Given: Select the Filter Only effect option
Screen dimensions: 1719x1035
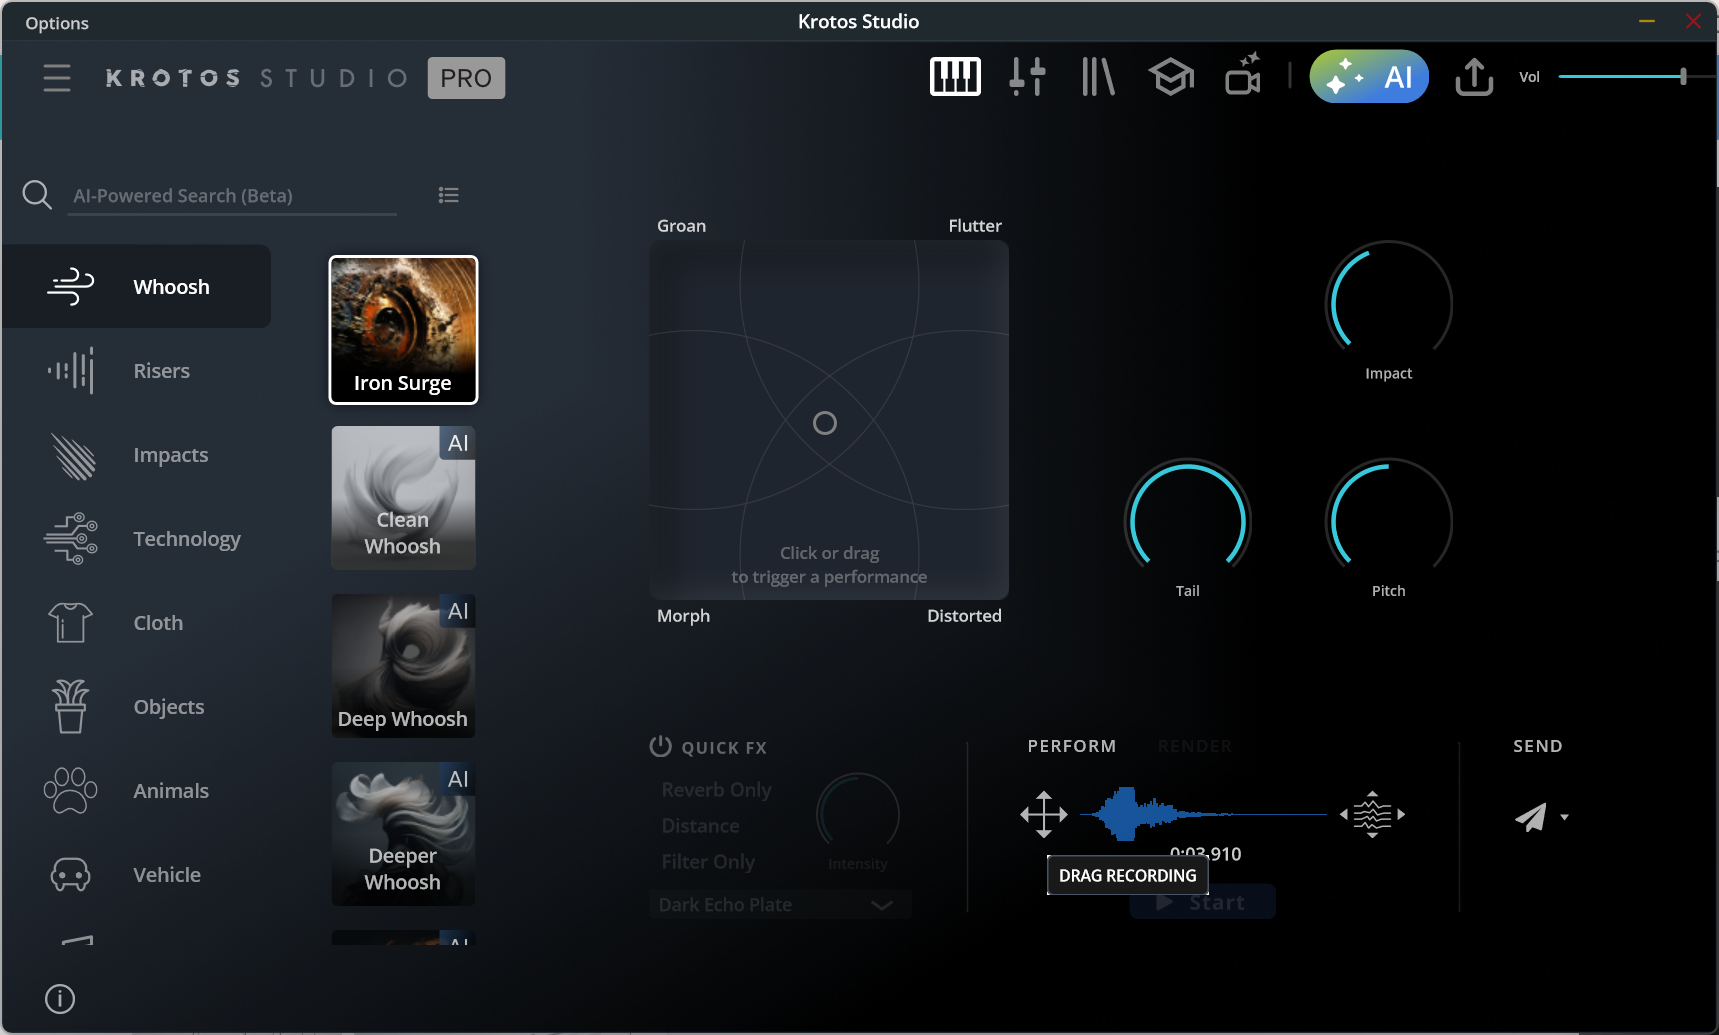Looking at the screenshot, I should [708, 862].
